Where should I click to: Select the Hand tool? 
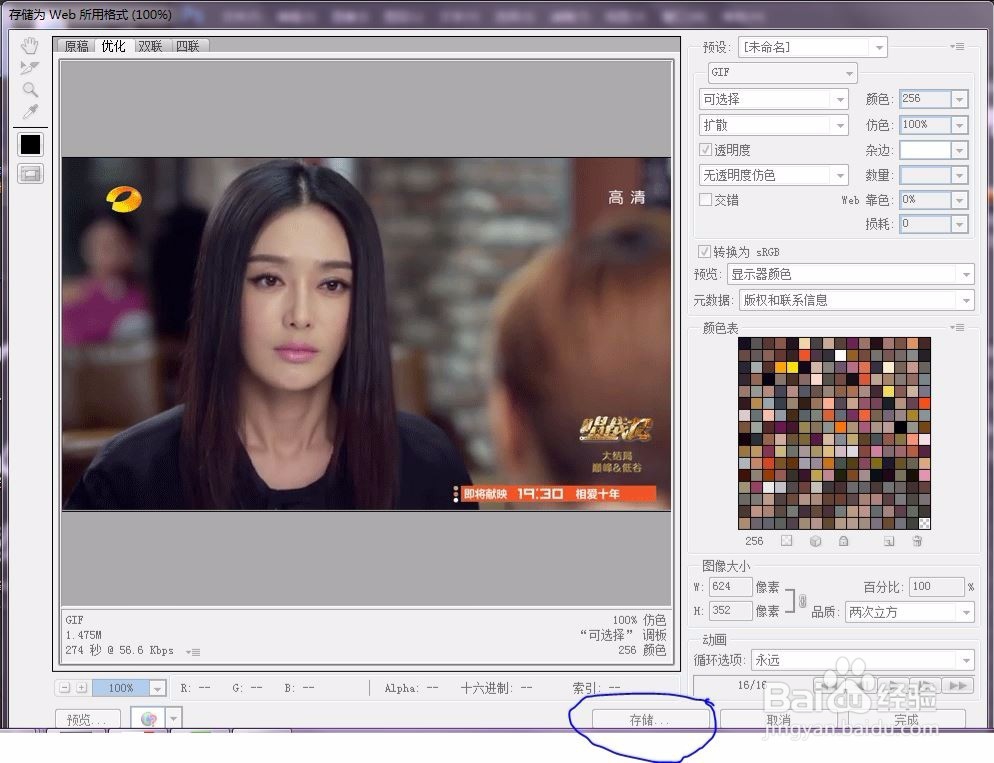pyautogui.click(x=30, y=46)
